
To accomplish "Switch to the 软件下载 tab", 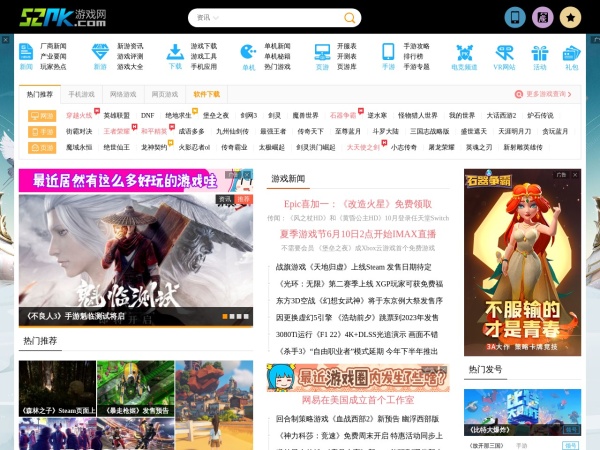I will click(x=207, y=94).
